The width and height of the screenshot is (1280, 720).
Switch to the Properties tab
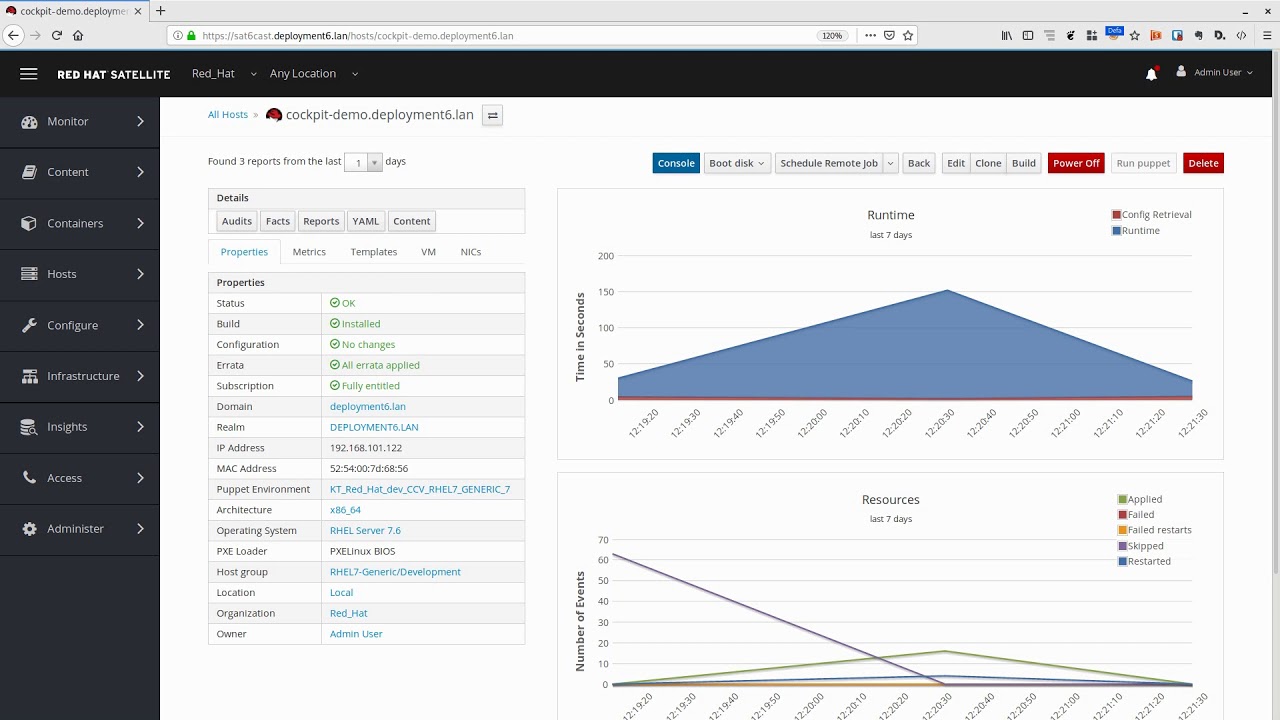(x=244, y=252)
